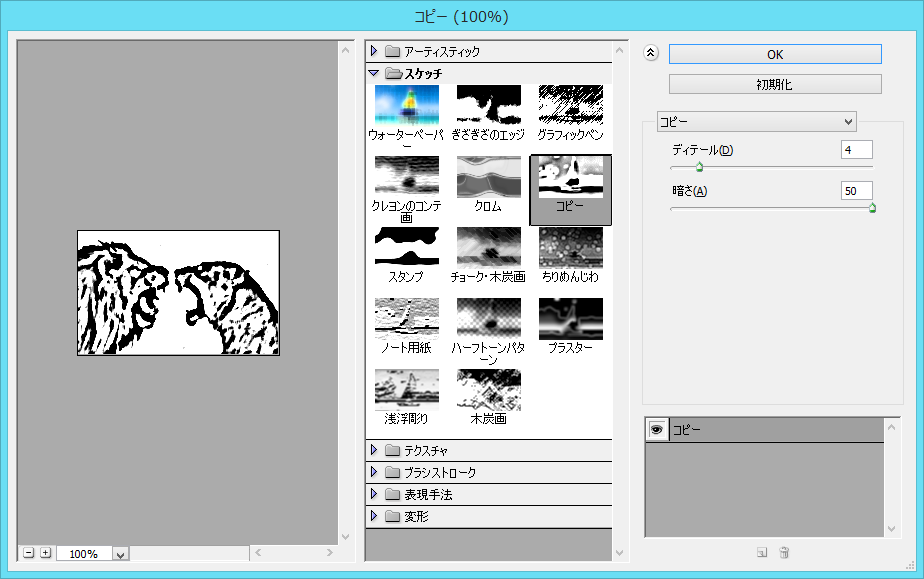Select the ウォーターペーパー filter thumbnail
924x579 pixels.
point(406,106)
